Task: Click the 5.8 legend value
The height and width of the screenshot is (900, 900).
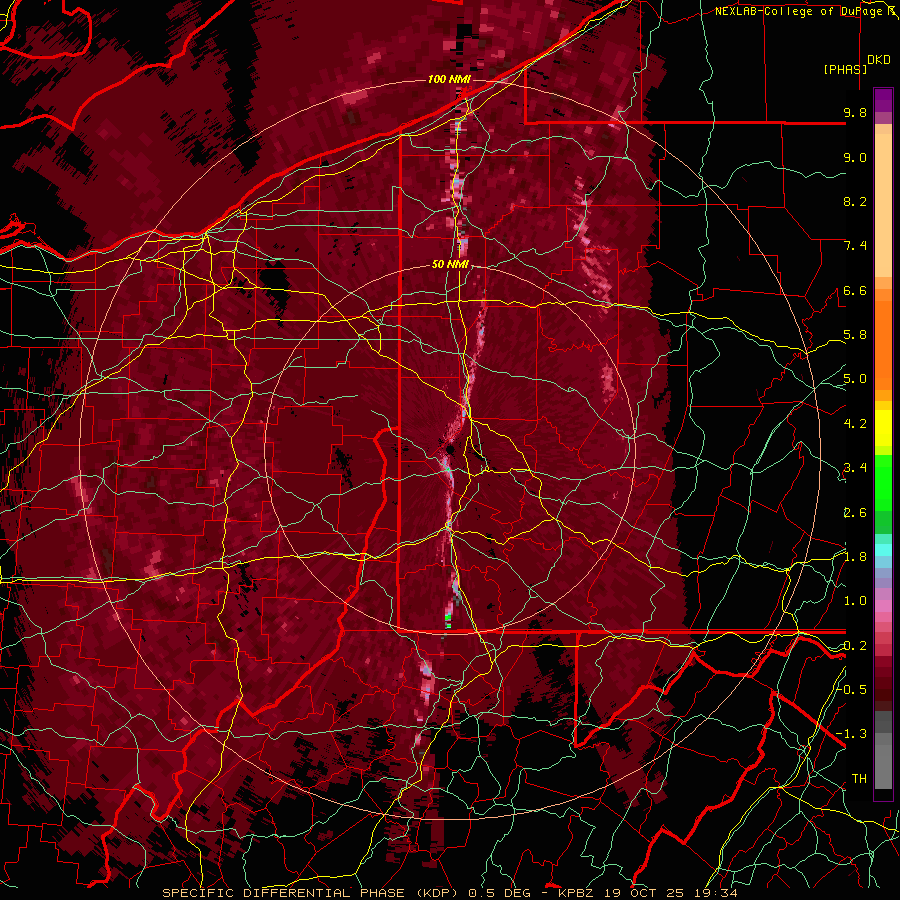Action: 855,335
